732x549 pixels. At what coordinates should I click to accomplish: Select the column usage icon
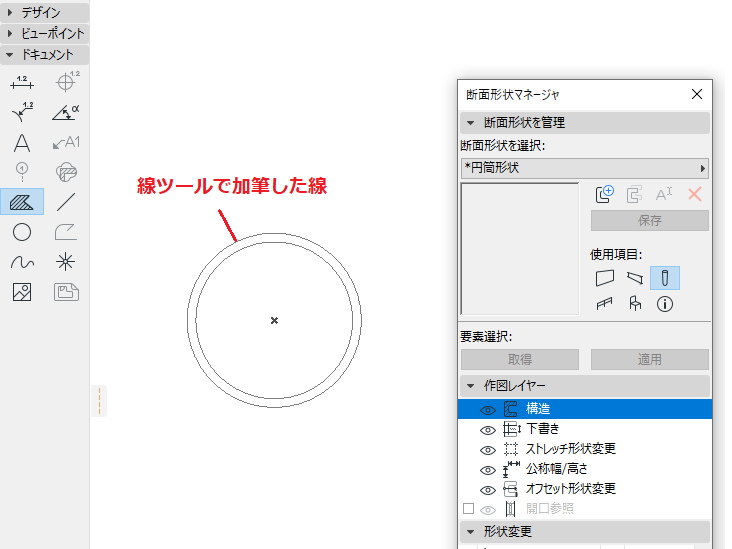[x=665, y=278]
